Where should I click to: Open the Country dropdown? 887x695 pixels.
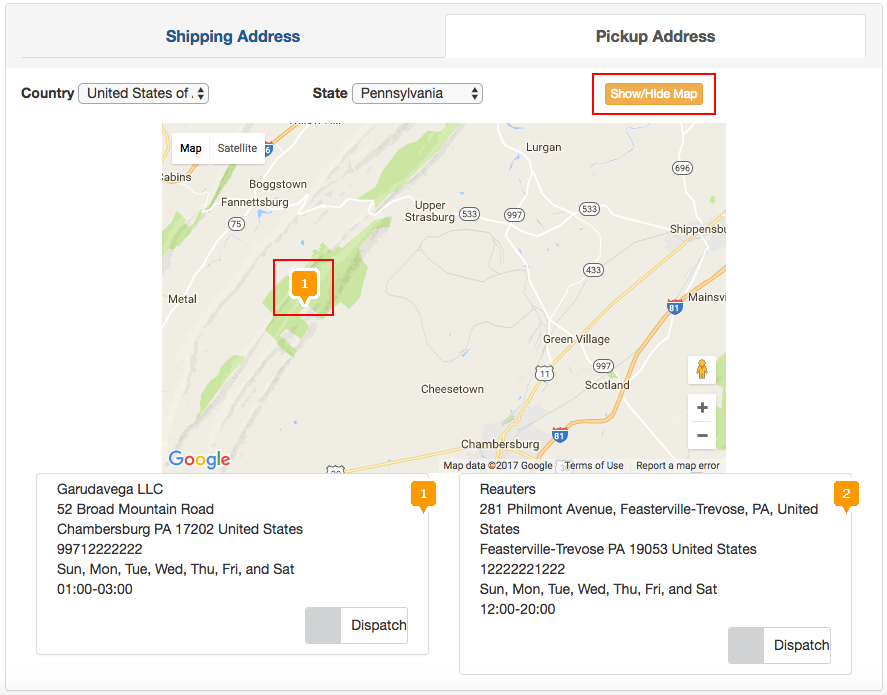tap(144, 93)
